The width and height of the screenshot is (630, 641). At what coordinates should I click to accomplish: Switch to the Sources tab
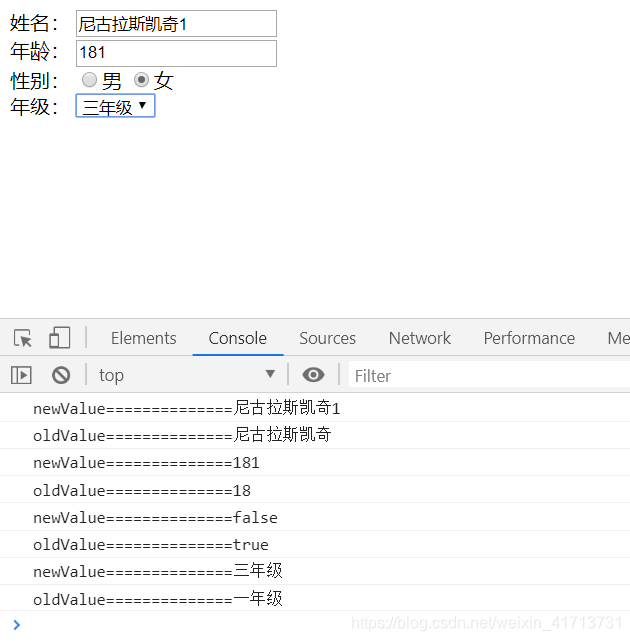pos(327,338)
